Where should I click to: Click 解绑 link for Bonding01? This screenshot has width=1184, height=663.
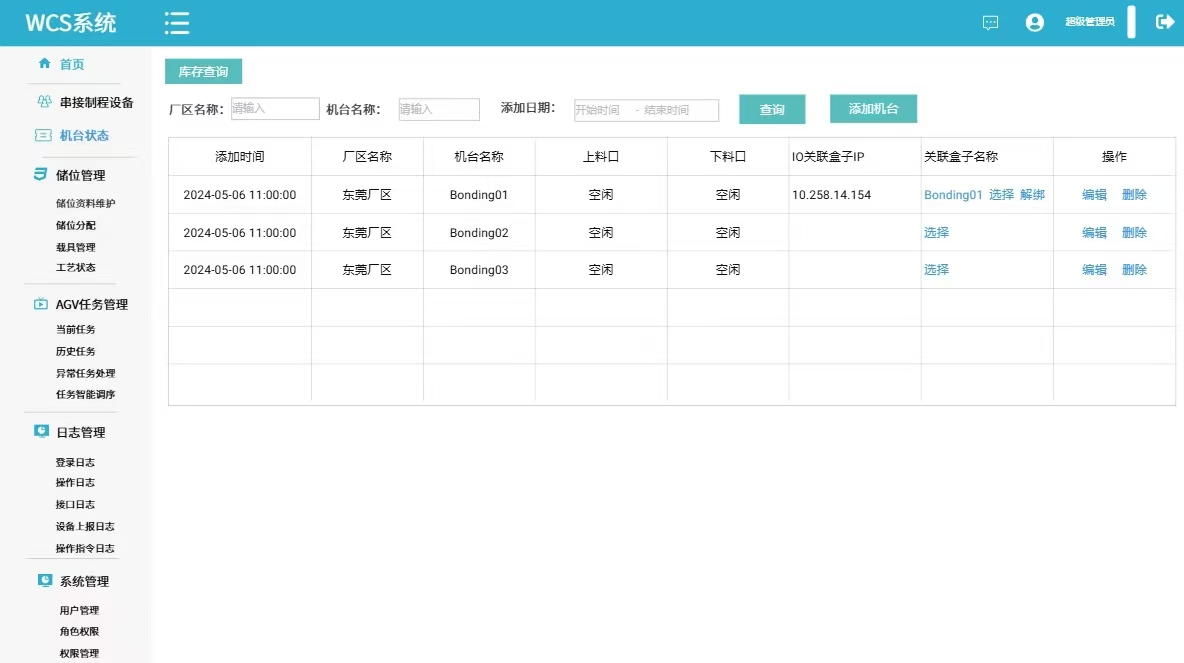(x=1032, y=195)
